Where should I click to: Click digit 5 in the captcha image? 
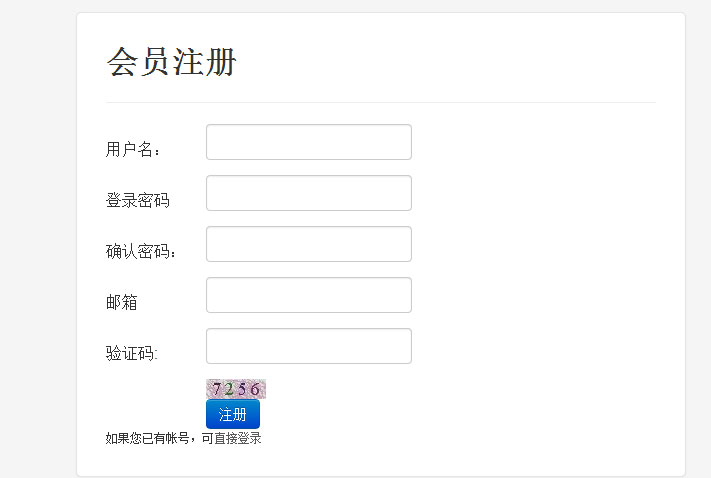242,389
